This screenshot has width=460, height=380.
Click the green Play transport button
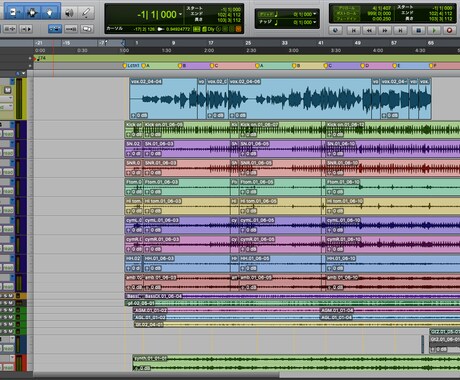point(434,30)
